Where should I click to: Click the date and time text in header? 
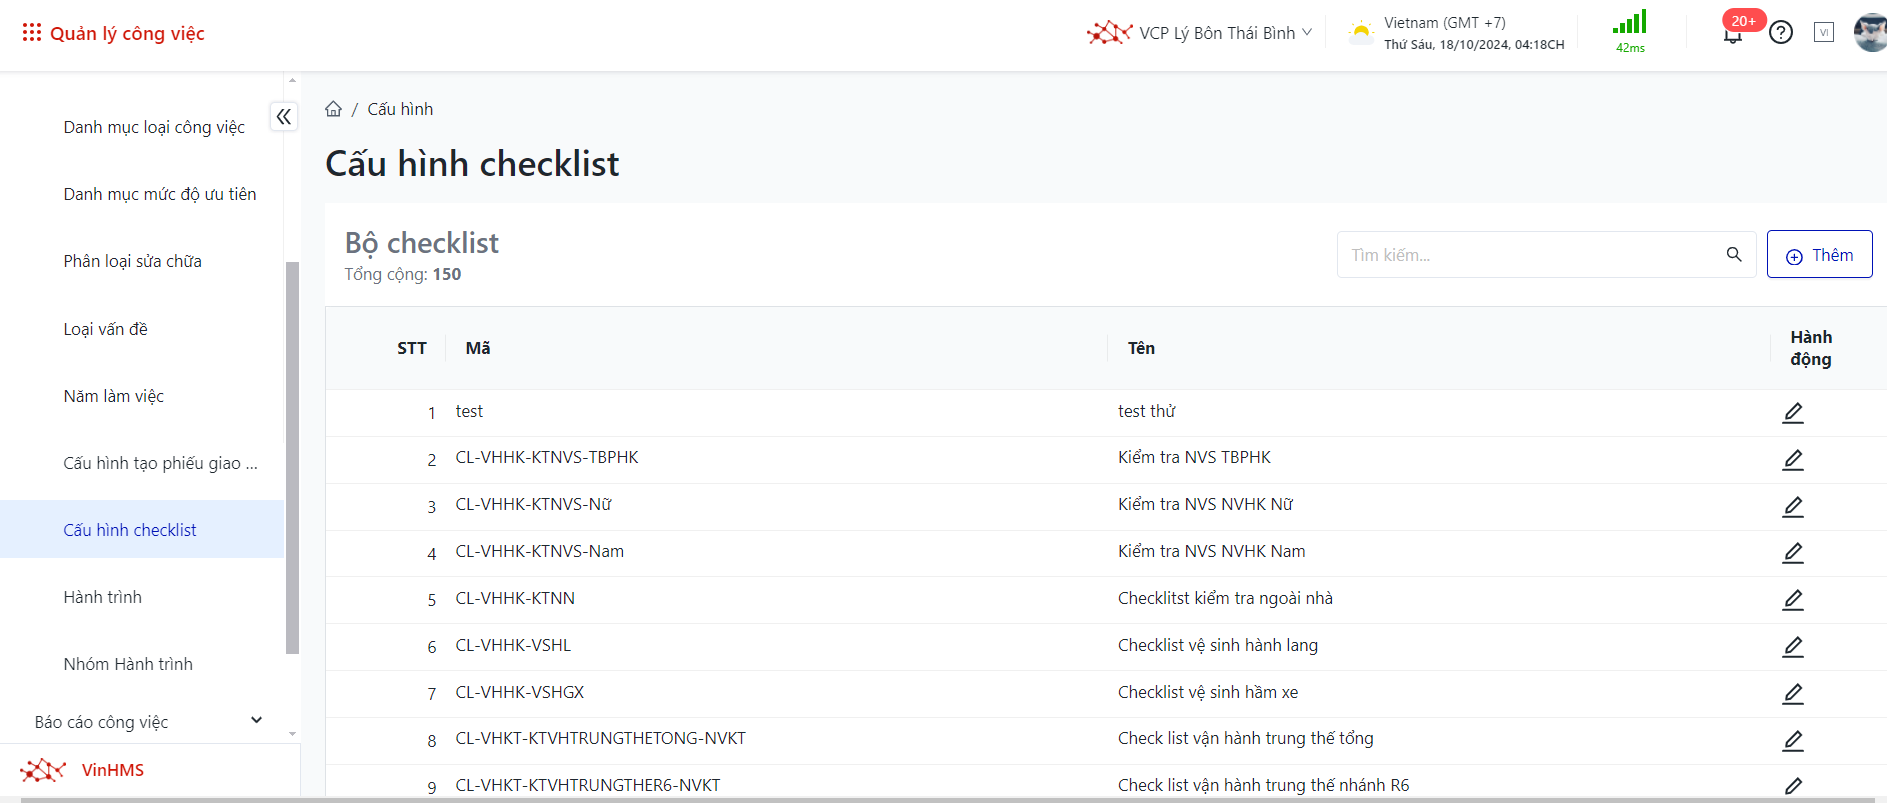[x=1474, y=44]
